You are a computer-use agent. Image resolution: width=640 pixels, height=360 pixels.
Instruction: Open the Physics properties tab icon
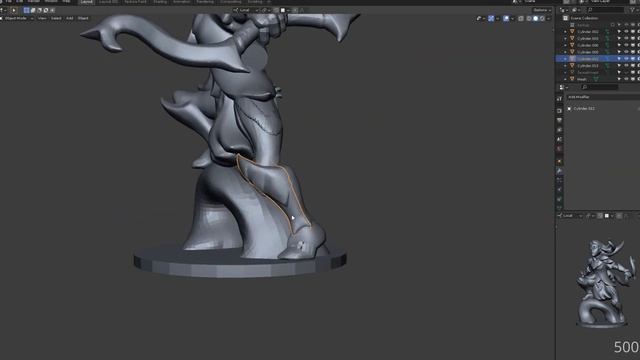(x=559, y=189)
